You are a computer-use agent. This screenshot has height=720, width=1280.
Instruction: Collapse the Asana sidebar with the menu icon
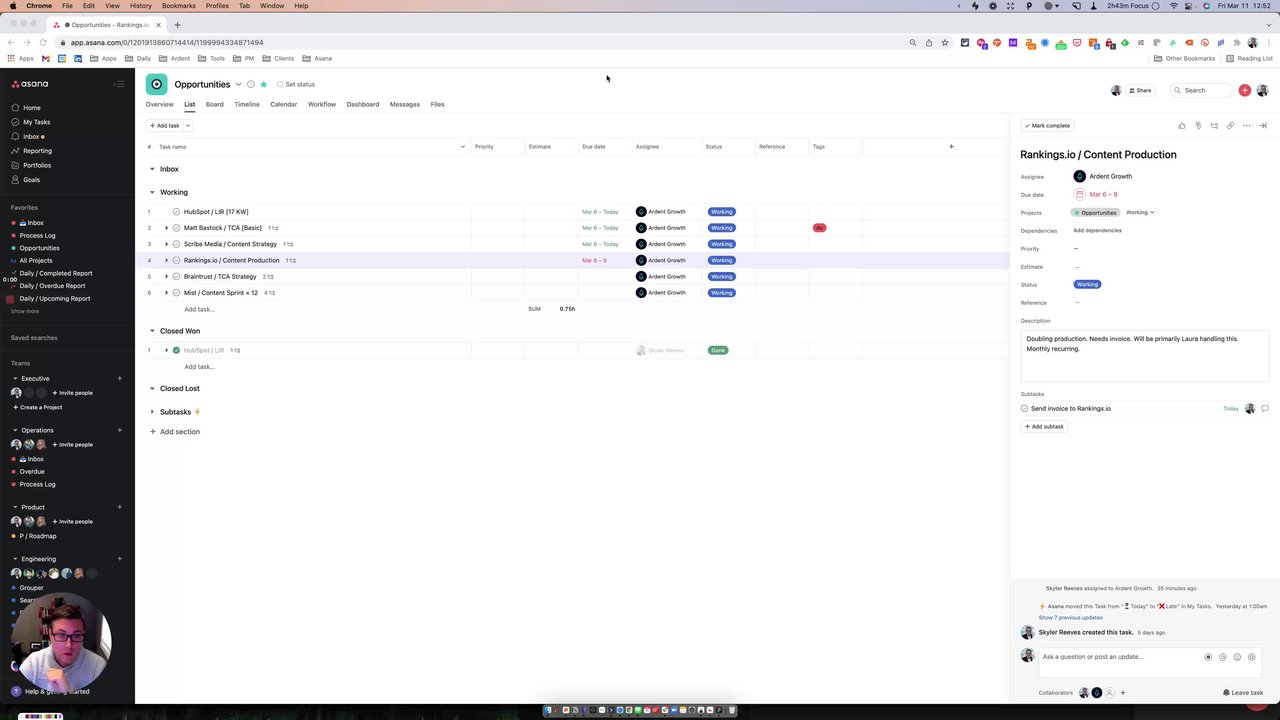[x=119, y=84]
